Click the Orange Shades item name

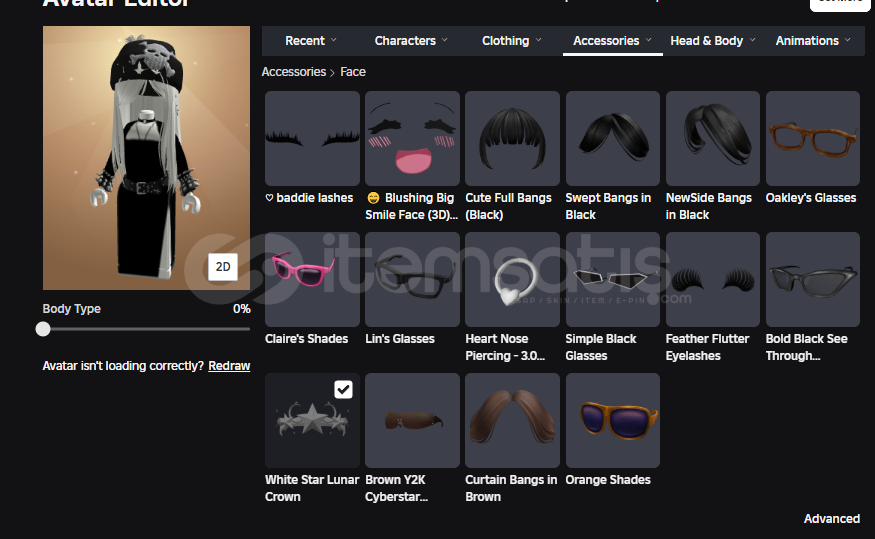coord(608,480)
